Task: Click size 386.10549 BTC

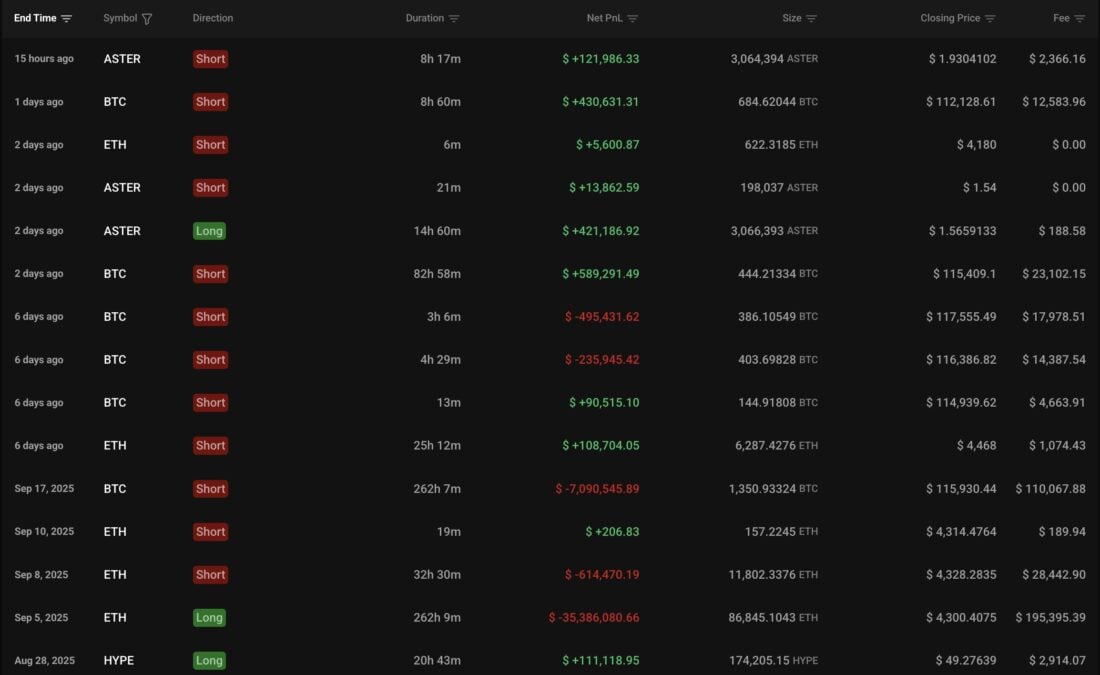Action: [778, 316]
